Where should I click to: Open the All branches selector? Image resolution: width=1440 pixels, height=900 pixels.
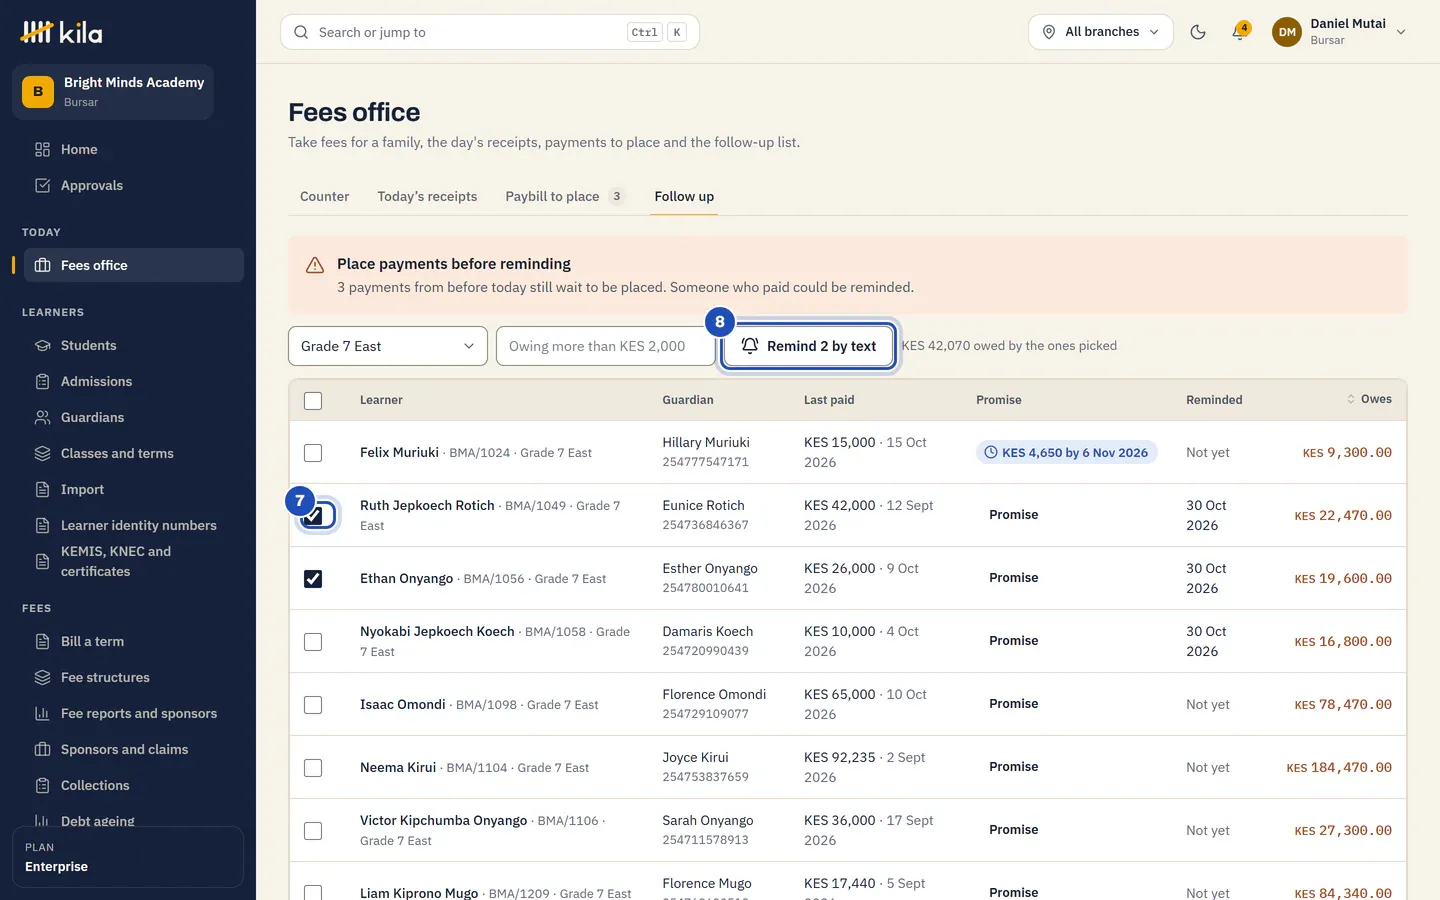(x=1101, y=32)
